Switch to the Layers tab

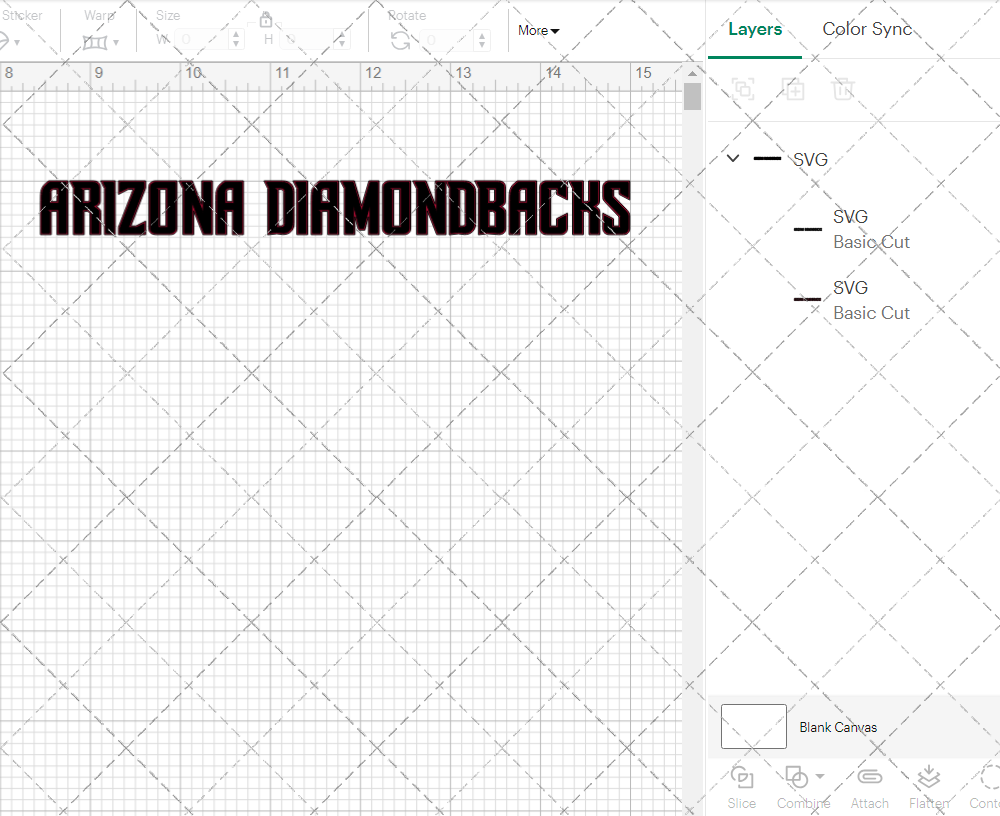(x=755, y=29)
